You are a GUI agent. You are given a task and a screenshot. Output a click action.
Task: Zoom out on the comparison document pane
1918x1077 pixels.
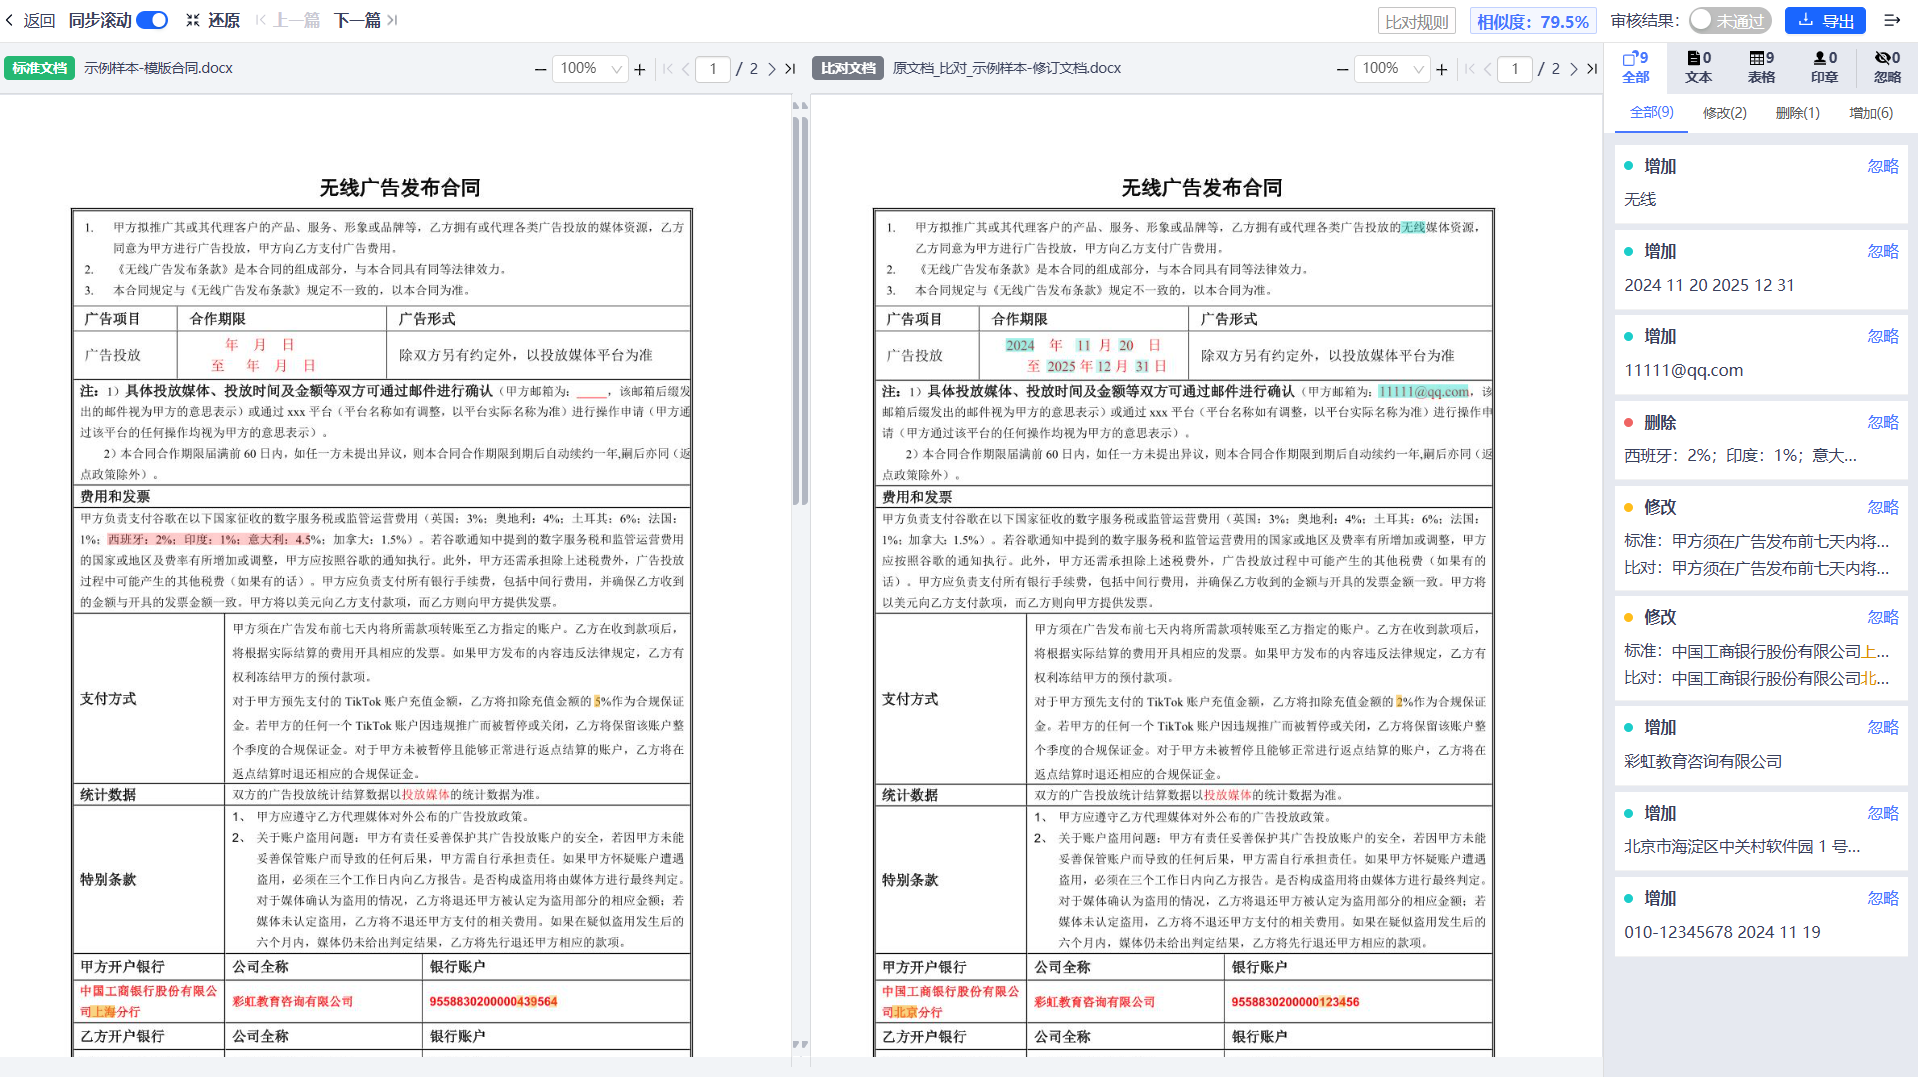click(x=1342, y=69)
